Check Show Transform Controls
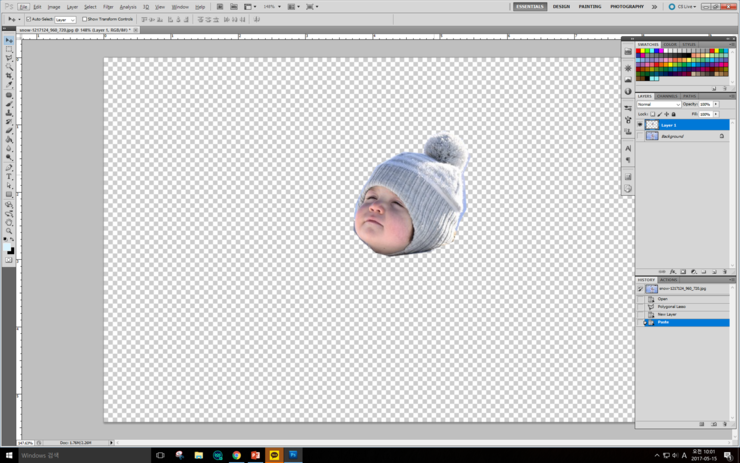 point(85,19)
